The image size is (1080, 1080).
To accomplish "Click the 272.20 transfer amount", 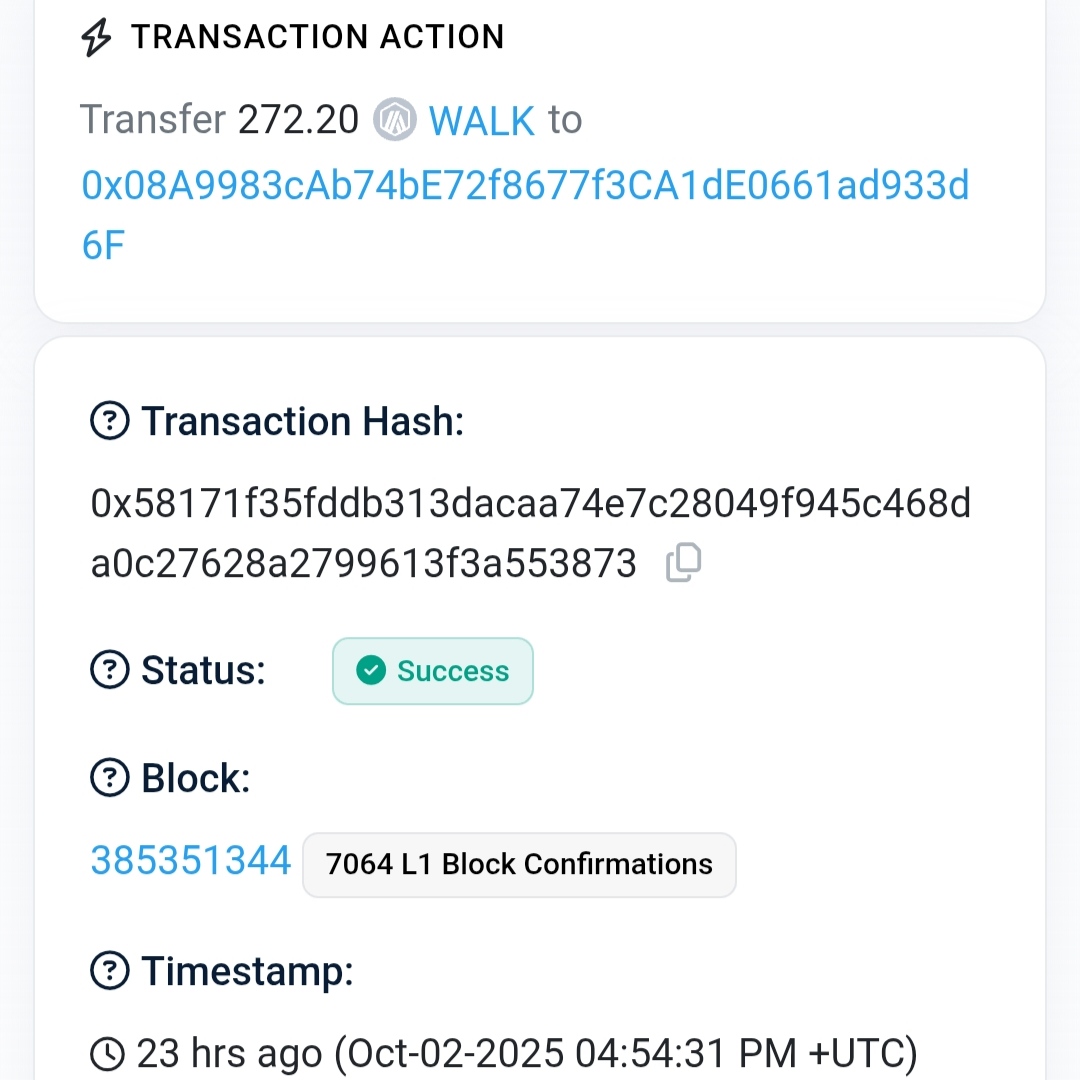I will click(298, 121).
